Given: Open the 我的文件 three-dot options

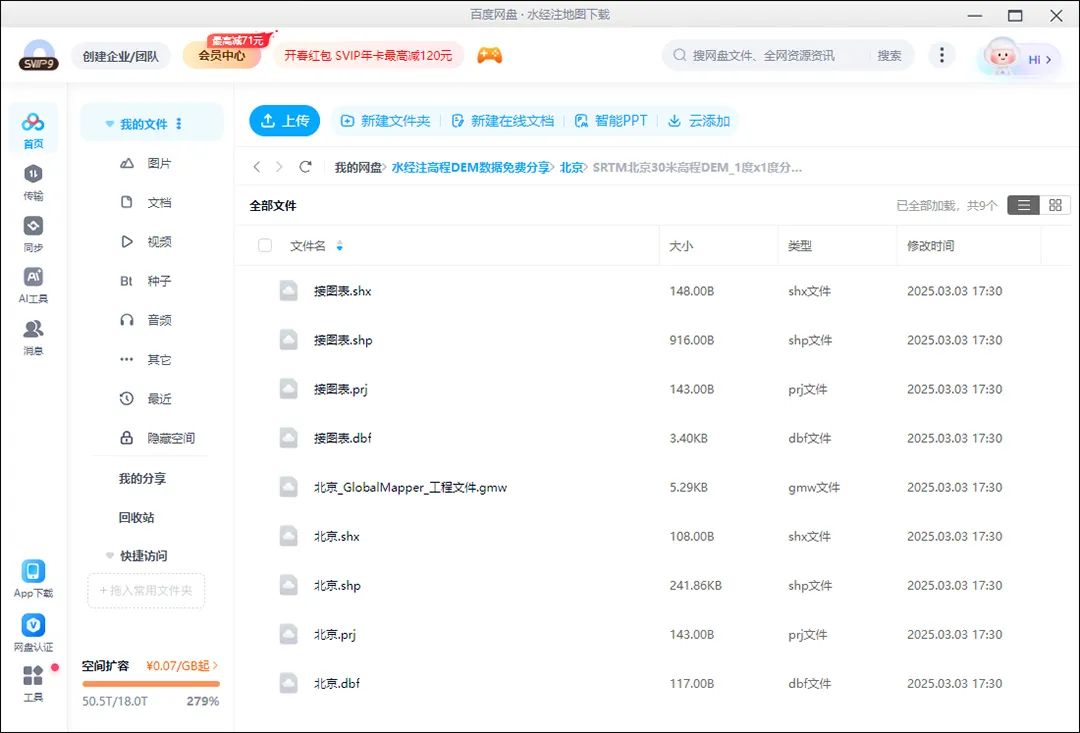Looking at the screenshot, I should (x=179, y=124).
